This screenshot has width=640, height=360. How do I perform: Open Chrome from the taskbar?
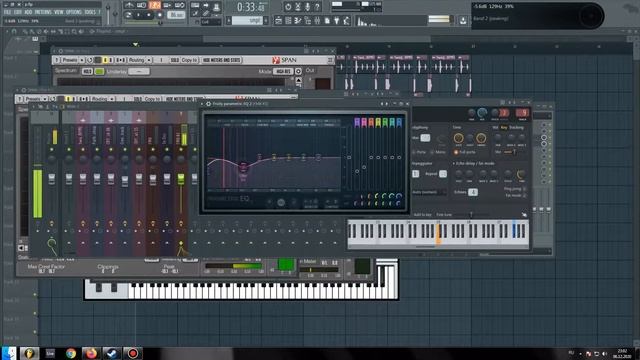click(71, 353)
